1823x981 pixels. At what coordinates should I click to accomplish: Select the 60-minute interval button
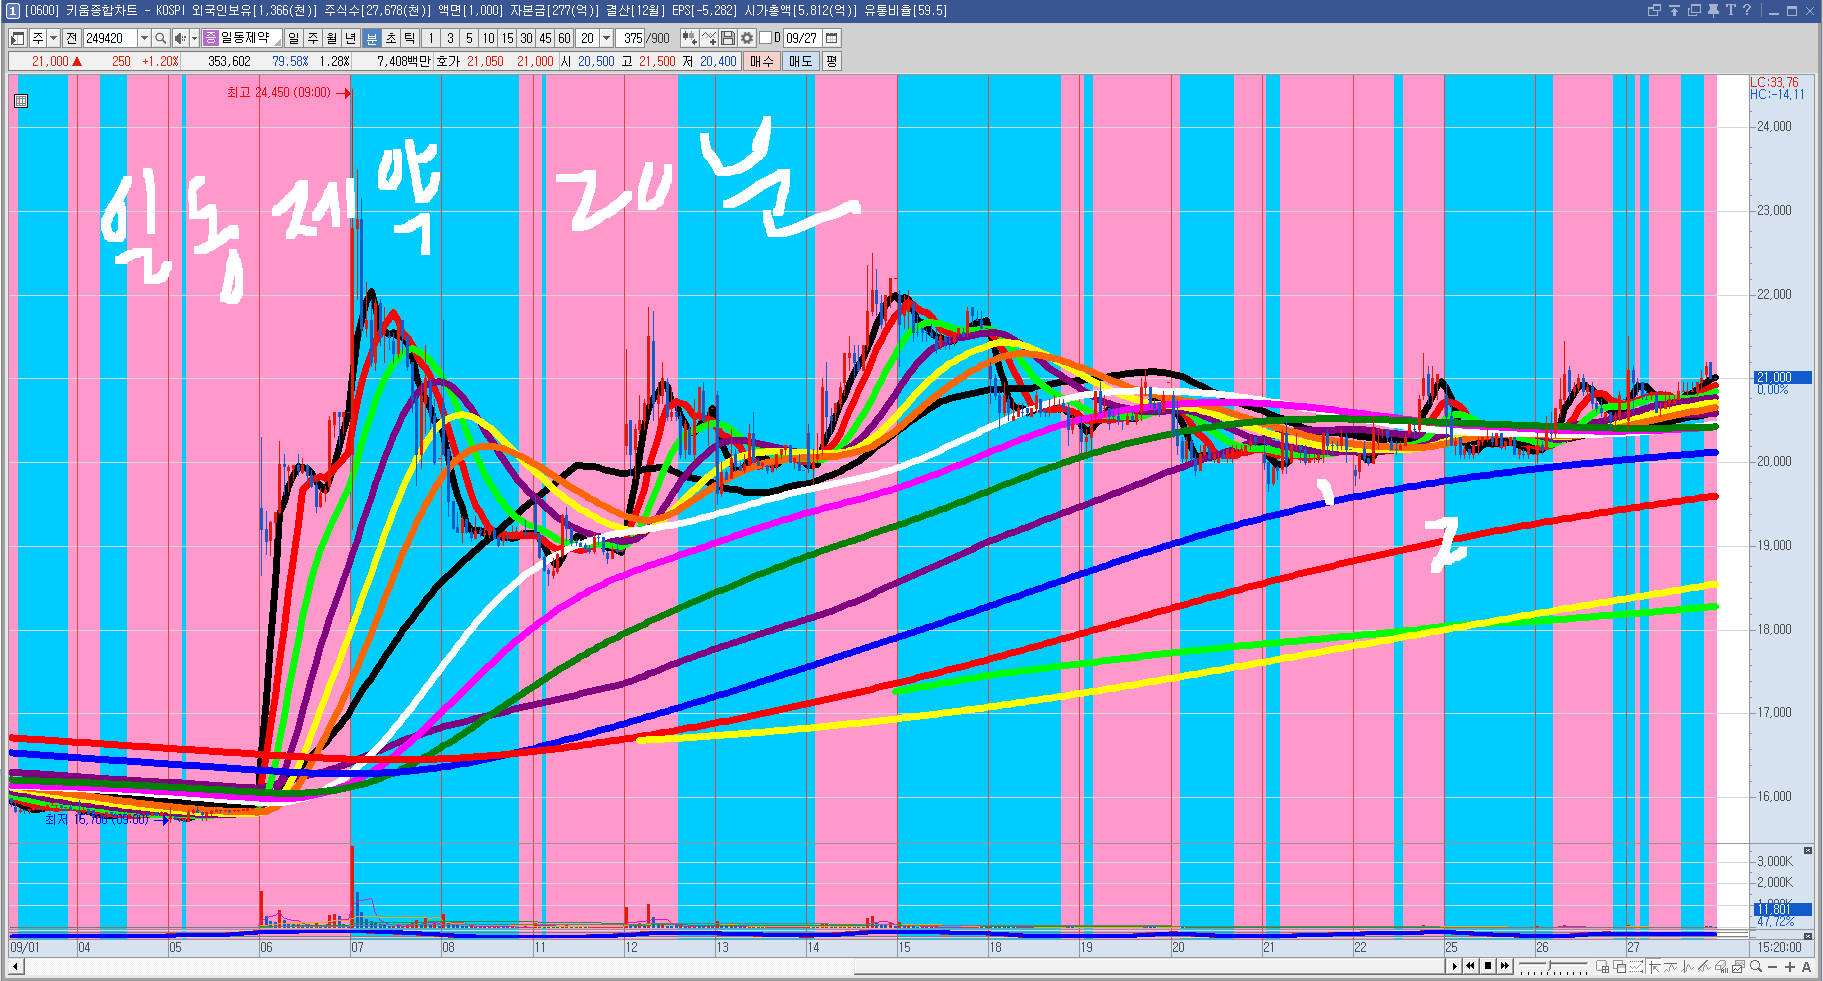point(564,38)
